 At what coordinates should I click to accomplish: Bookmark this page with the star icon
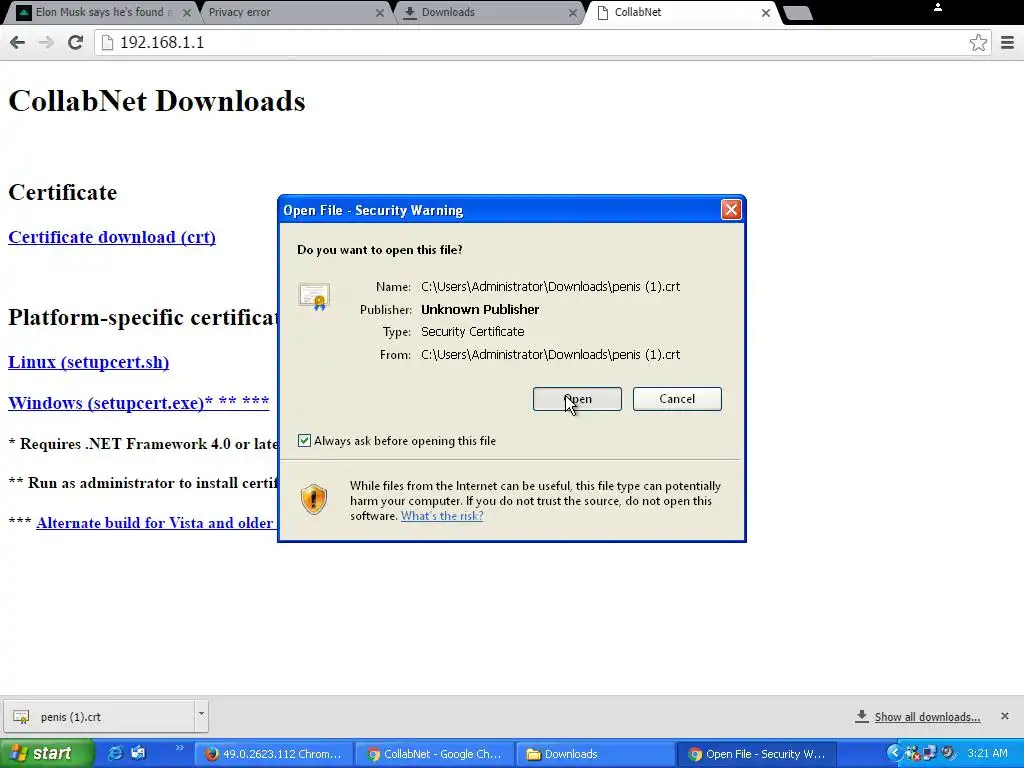coord(978,42)
